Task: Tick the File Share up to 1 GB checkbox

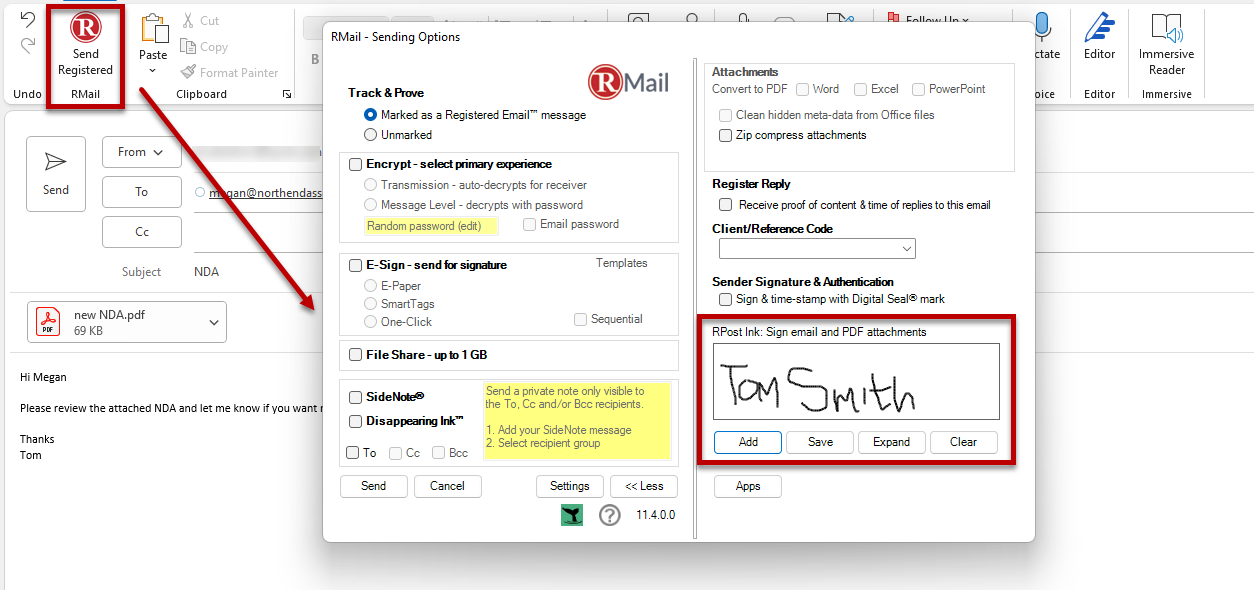Action: (355, 354)
